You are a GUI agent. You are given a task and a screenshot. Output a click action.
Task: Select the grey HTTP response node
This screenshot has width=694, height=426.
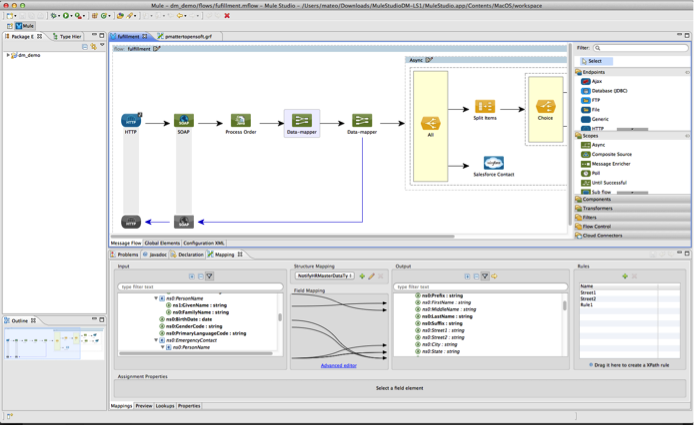(131, 222)
